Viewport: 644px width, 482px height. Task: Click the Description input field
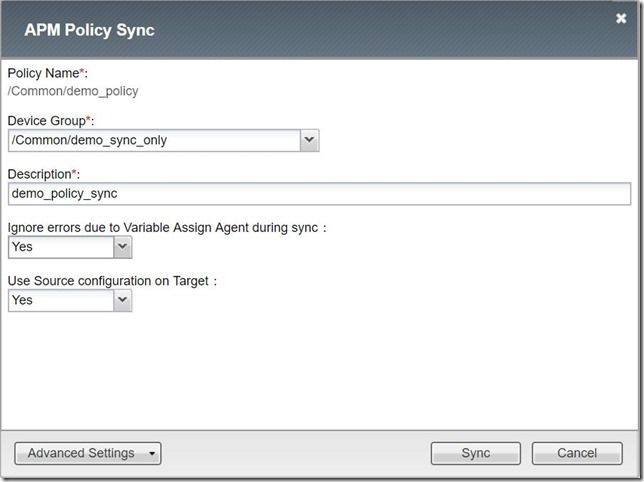click(x=319, y=194)
